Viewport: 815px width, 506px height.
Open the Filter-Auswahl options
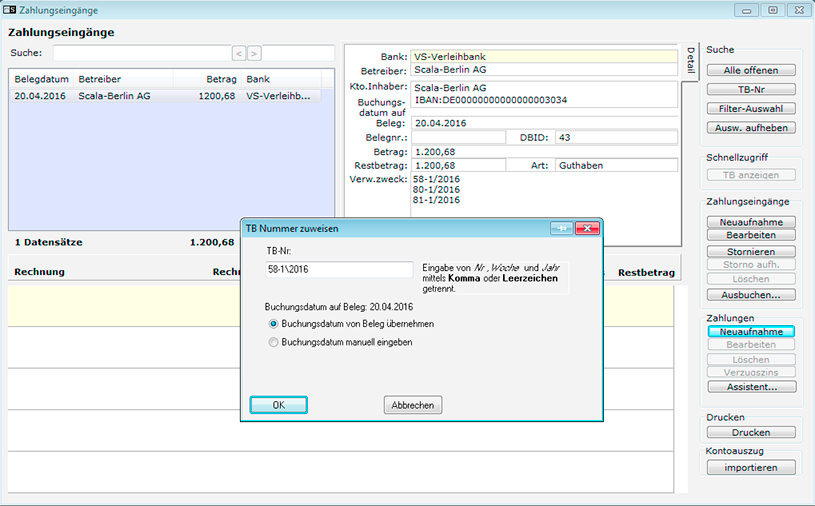click(x=751, y=108)
